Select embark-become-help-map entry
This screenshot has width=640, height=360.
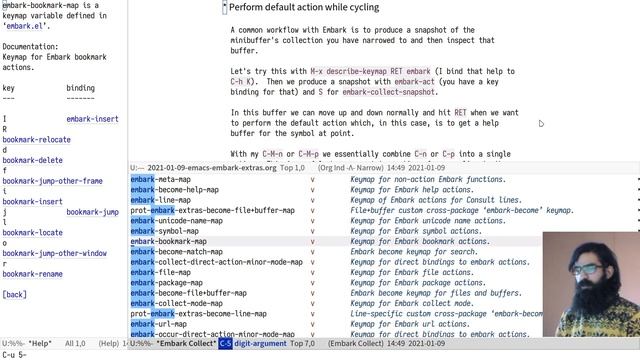click(x=175, y=190)
